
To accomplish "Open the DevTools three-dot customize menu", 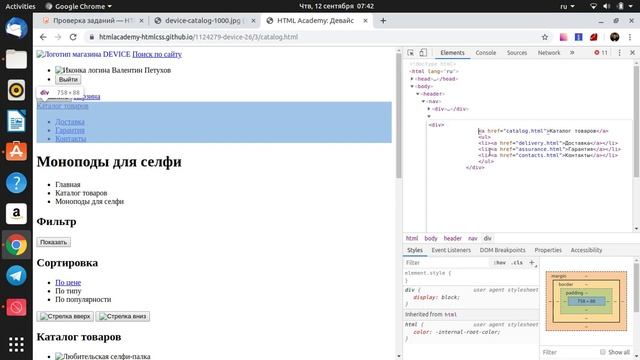I will pos(619,53).
